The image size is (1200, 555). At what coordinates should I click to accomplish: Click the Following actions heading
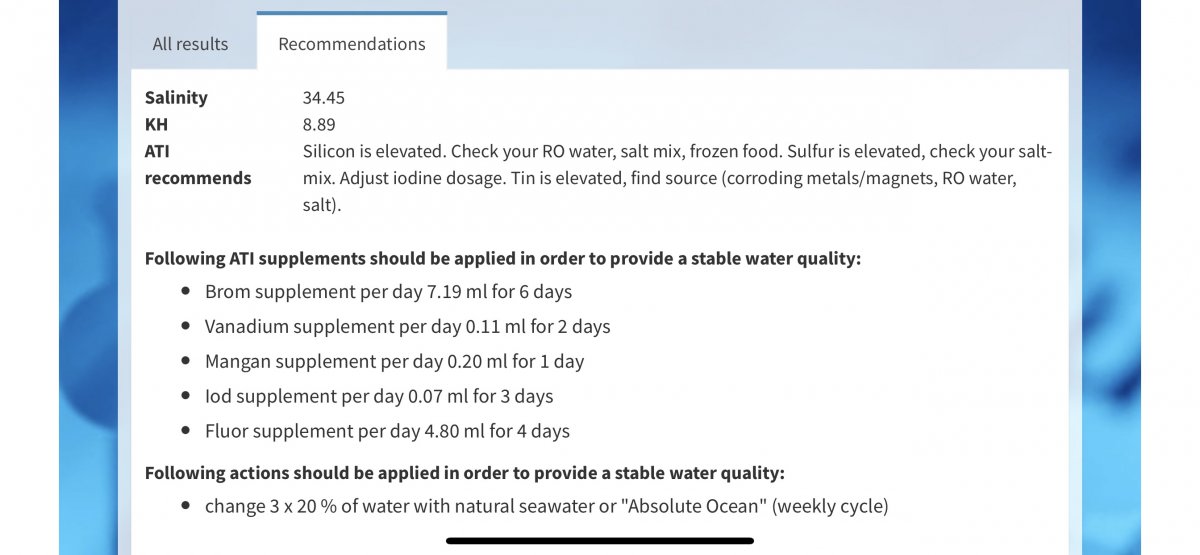464,473
